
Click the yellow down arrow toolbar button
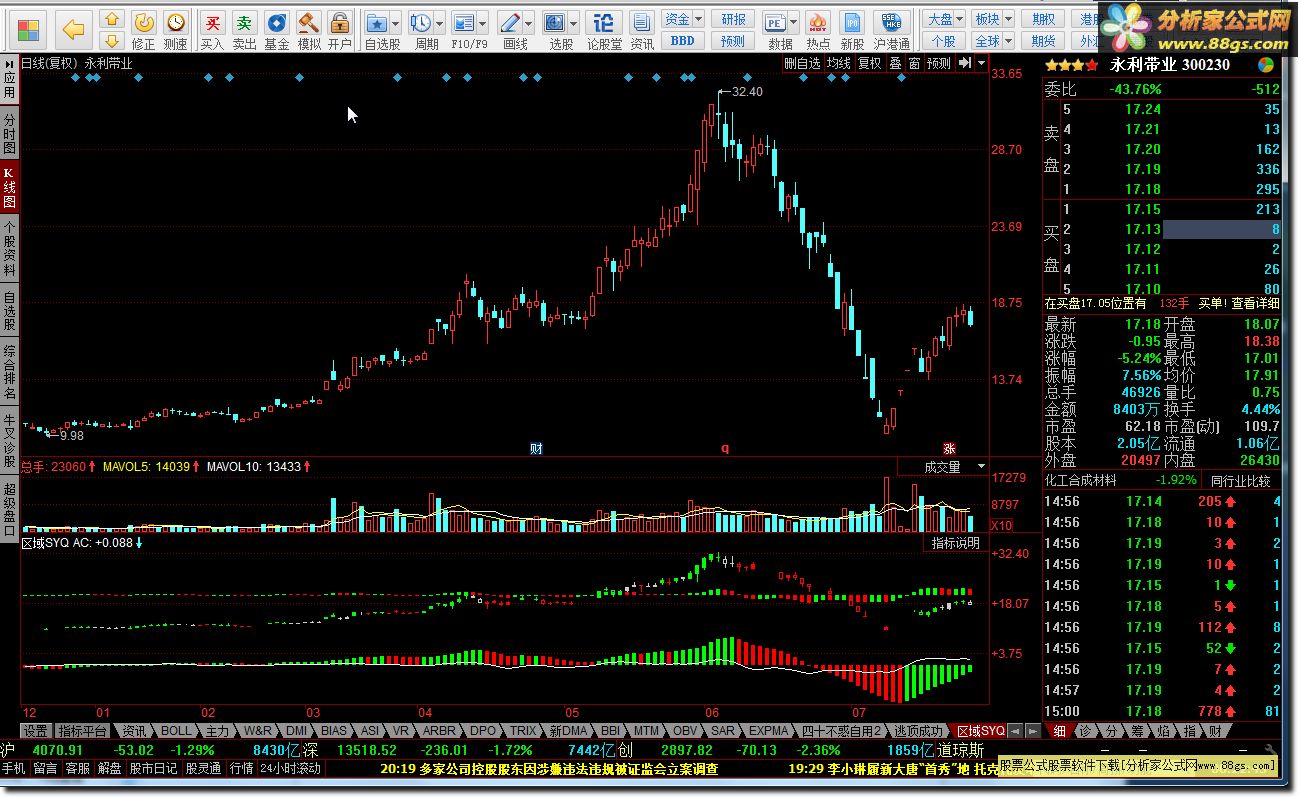pyautogui.click(x=112, y=40)
